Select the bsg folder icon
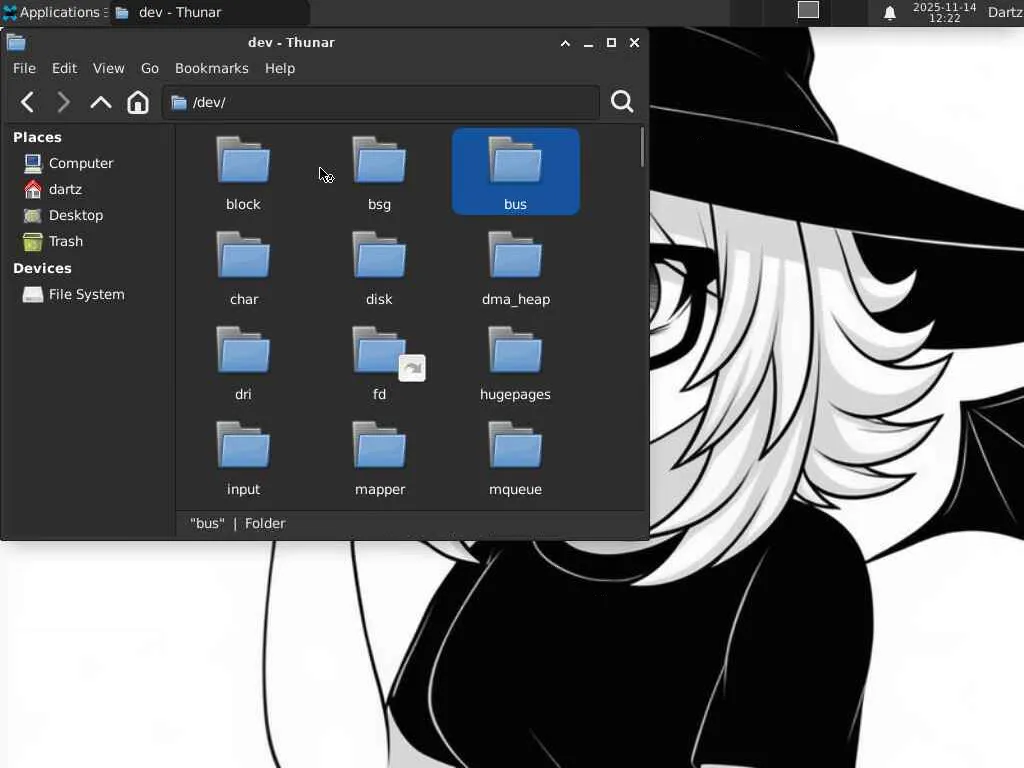1024x768 pixels. pyautogui.click(x=379, y=160)
